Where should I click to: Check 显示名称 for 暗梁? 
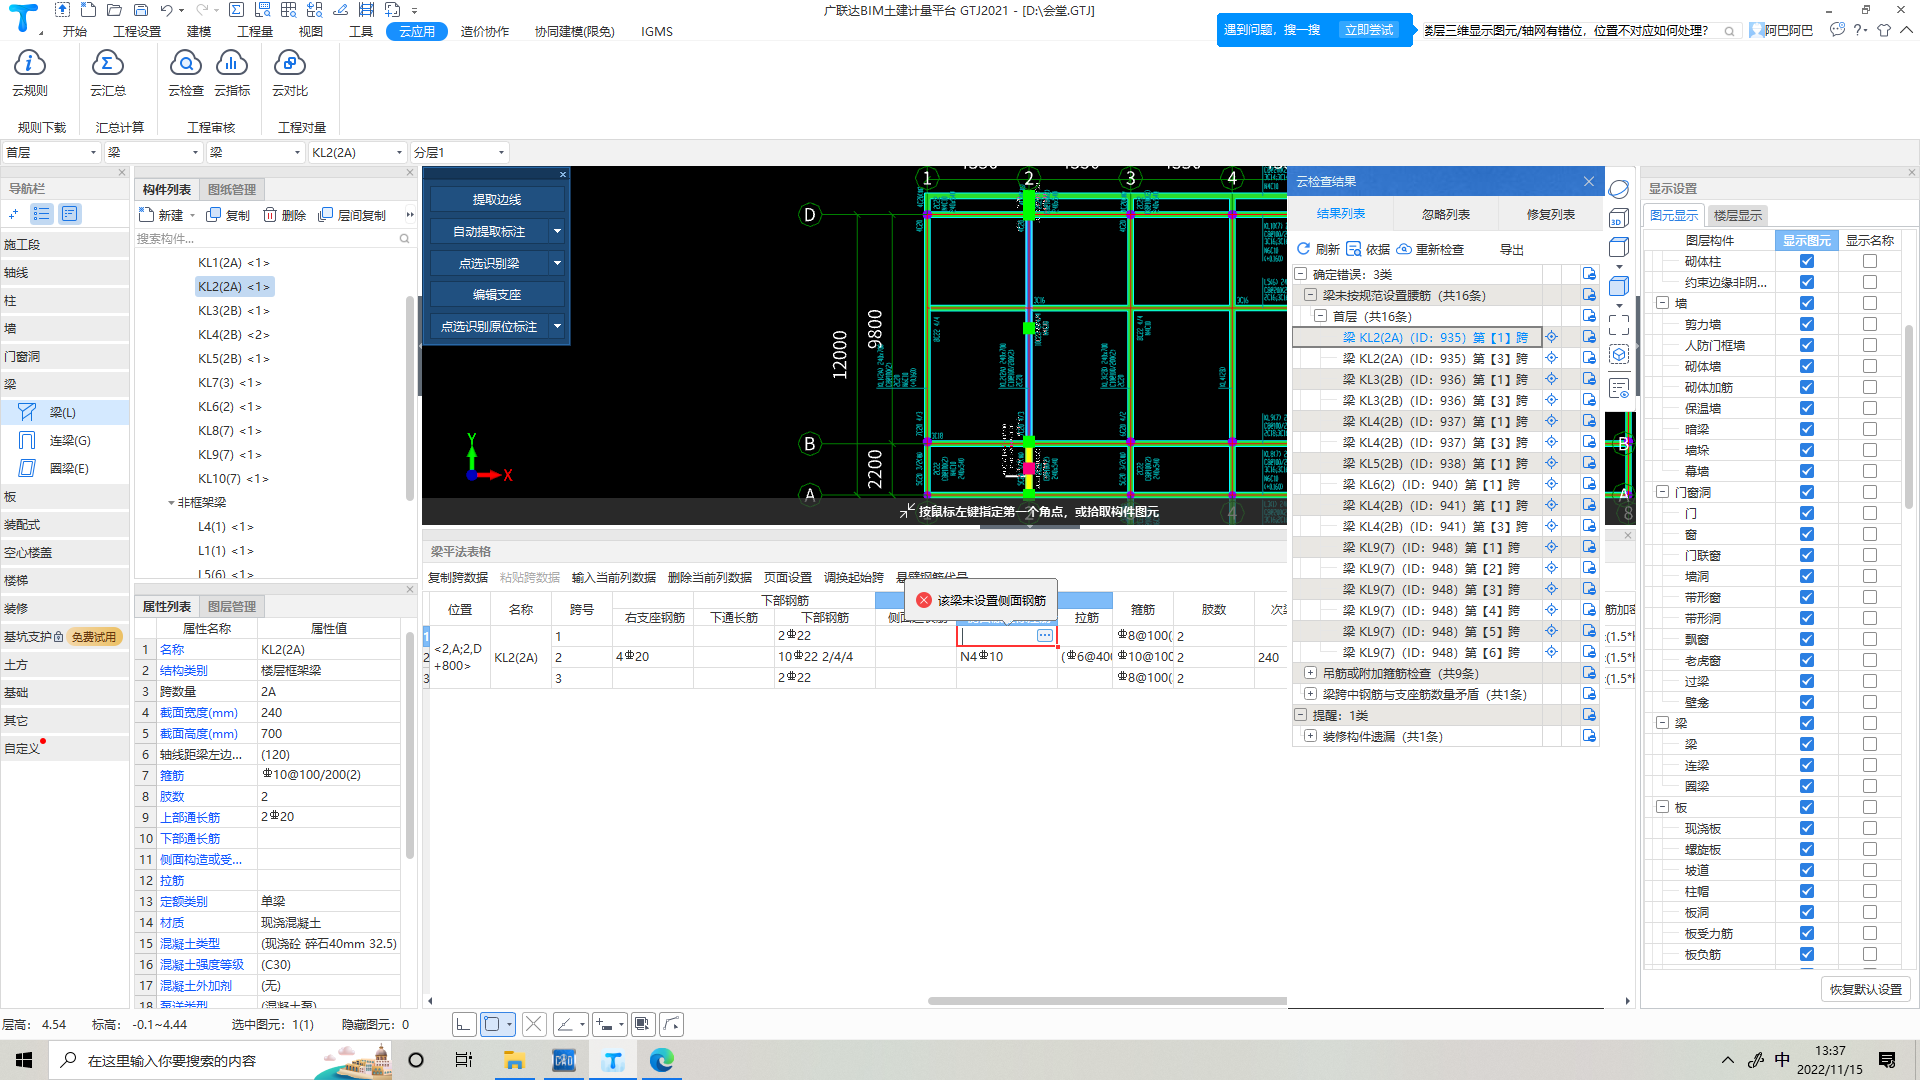coord(1869,429)
